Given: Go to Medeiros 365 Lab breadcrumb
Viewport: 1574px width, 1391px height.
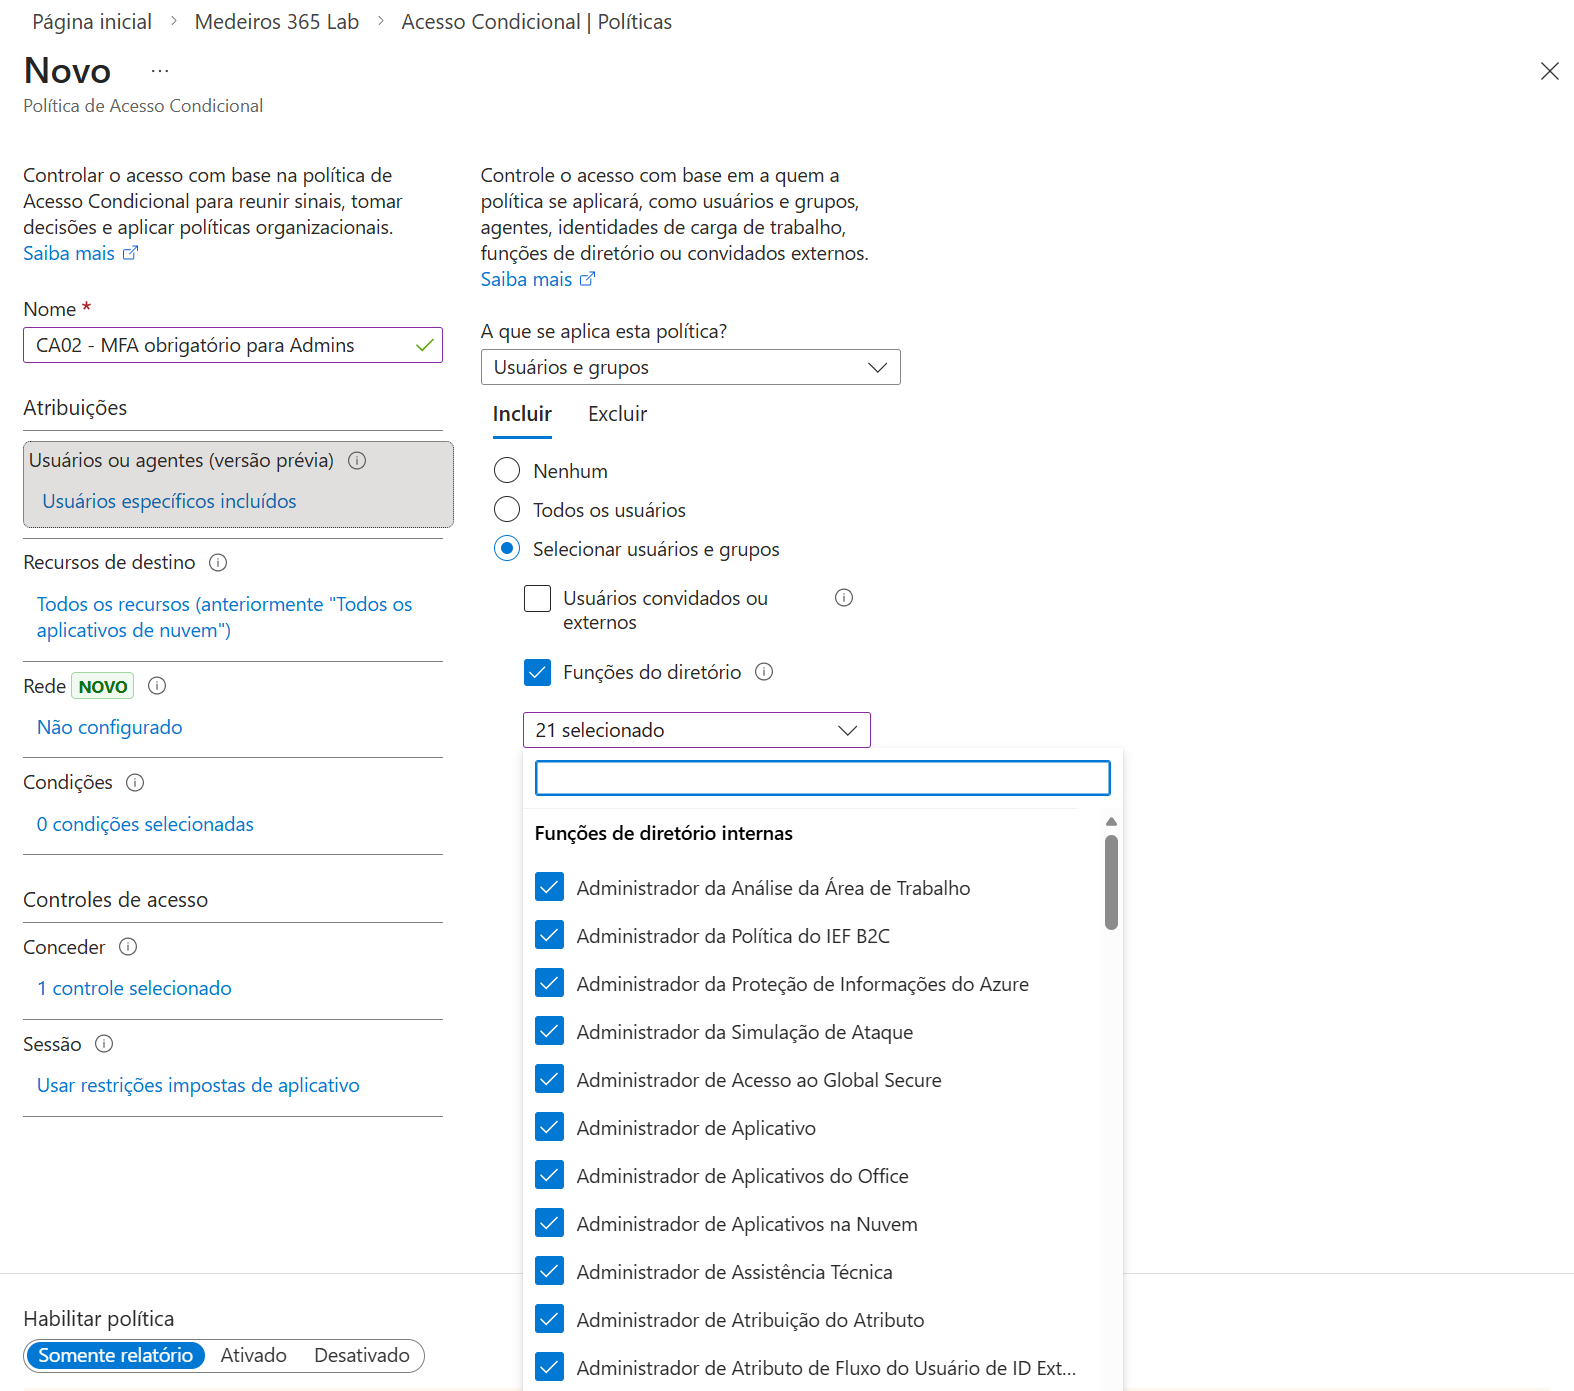Looking at the screenshot, I should tap(276, 22).
